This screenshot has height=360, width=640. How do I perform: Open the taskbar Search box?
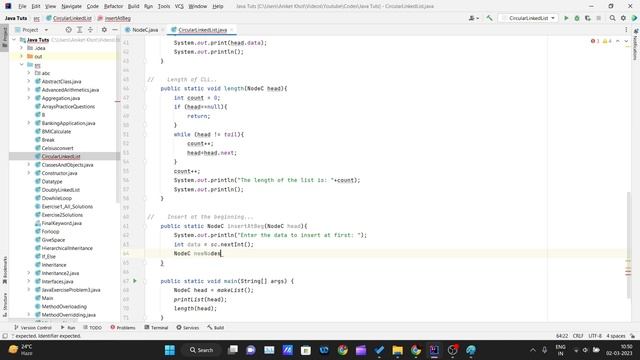[202, 350]
